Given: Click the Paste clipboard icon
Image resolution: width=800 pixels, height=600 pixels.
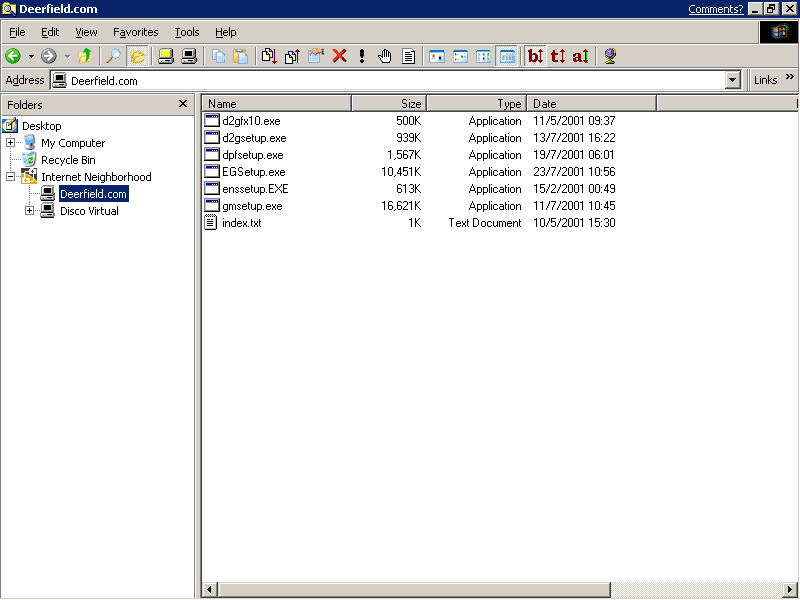Looking at the screenshot, I should pos(241,56).
